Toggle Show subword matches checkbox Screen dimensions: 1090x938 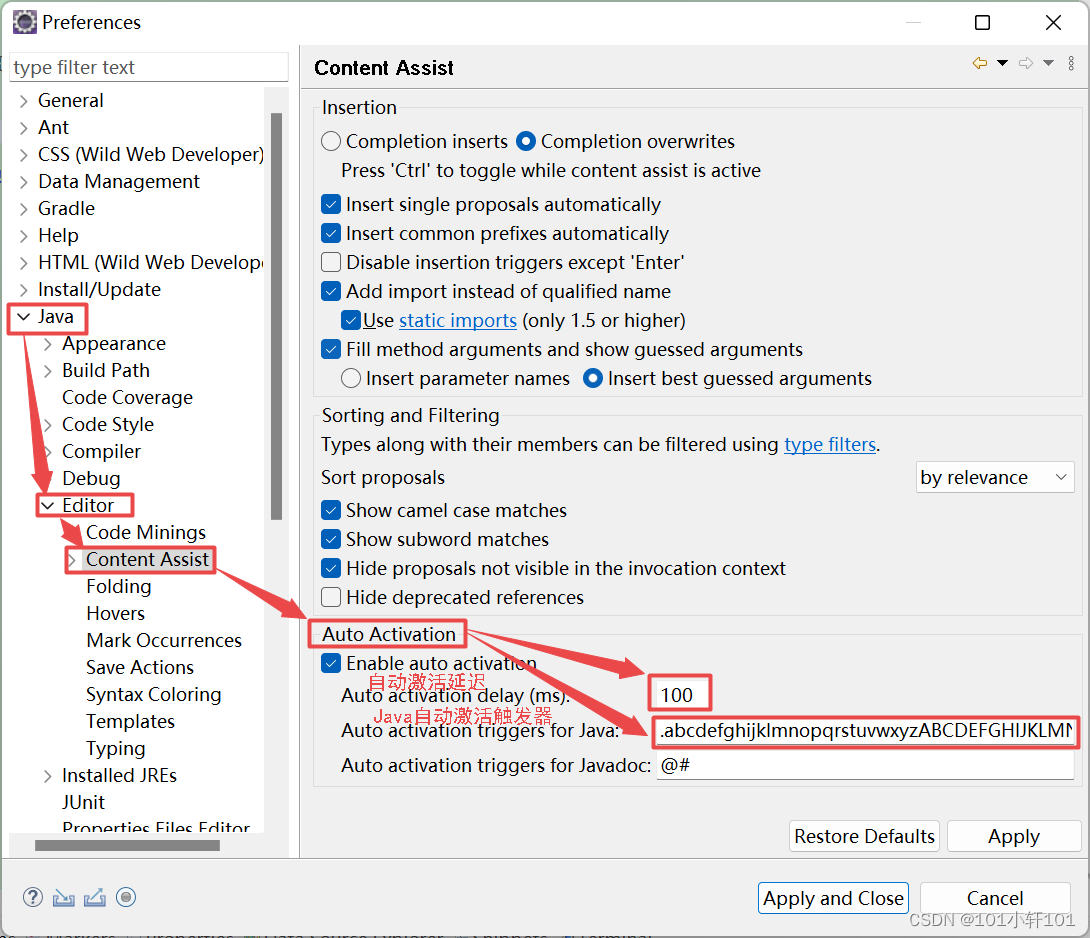click(x=331, y=539)
